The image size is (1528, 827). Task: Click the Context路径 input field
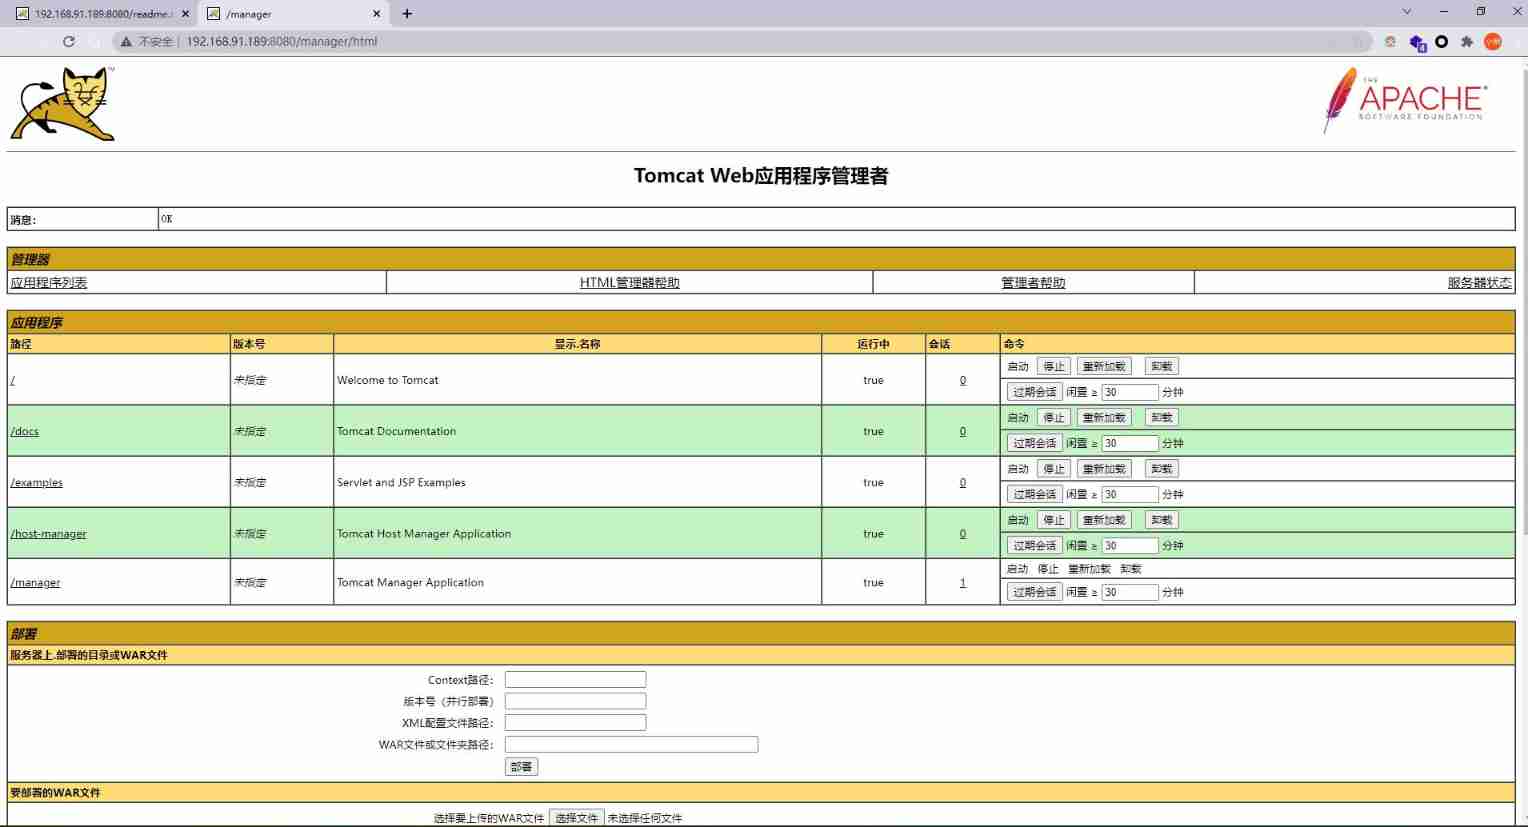pyautogui.click(x=575, y=680)
